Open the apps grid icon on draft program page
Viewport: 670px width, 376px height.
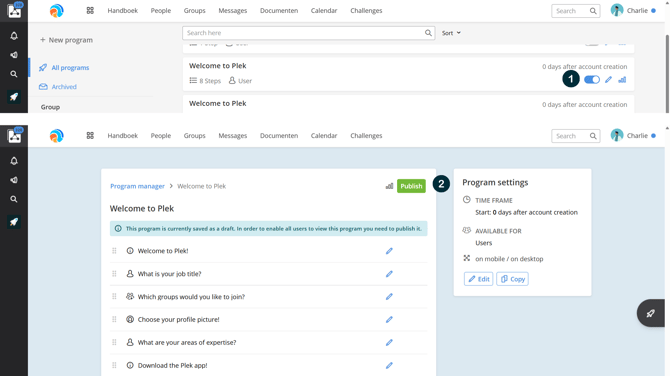[x=90, y=135]
